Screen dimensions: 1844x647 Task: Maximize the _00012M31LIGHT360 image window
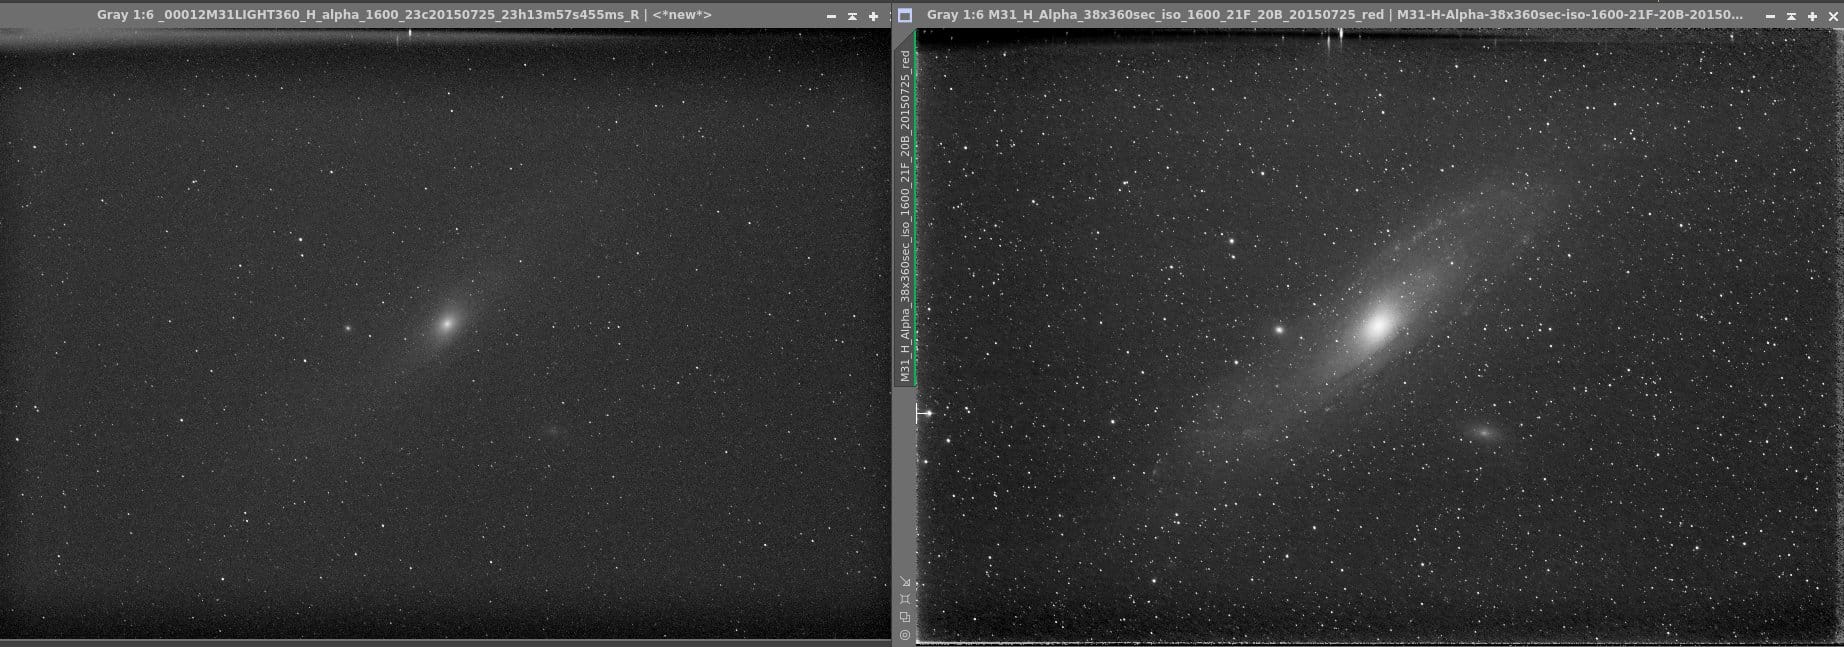873,16
